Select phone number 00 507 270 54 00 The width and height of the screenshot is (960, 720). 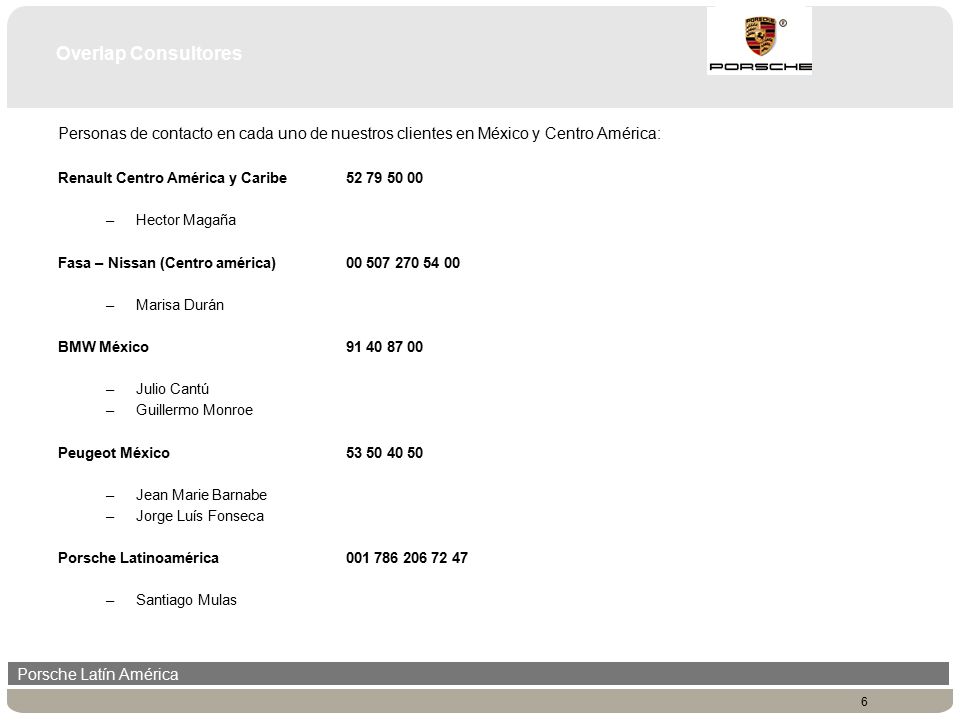(x=403, y=263)
